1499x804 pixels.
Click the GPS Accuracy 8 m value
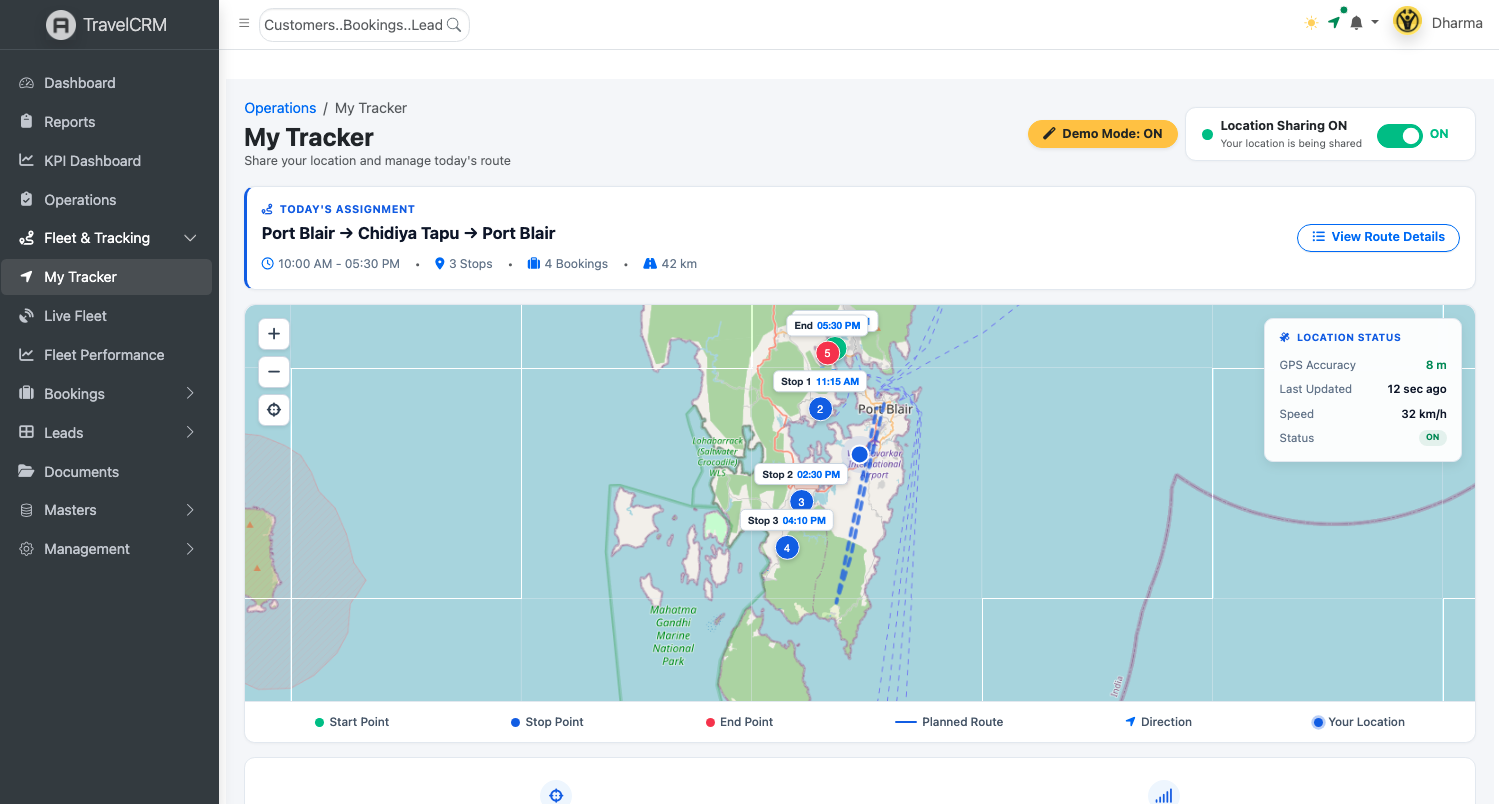pyautogui.click(x=1436, y=365)
